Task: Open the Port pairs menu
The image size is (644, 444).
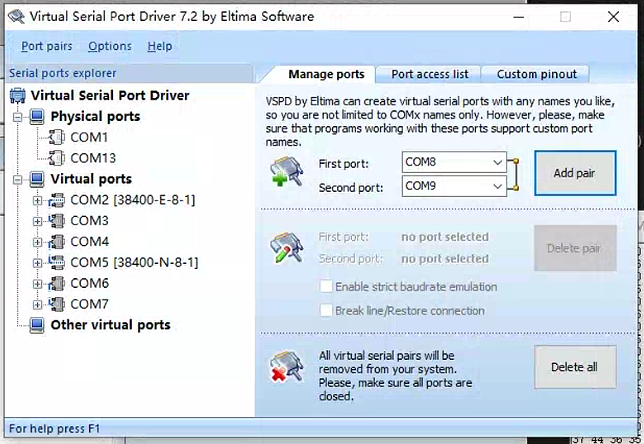Action: tap(47, 46)
